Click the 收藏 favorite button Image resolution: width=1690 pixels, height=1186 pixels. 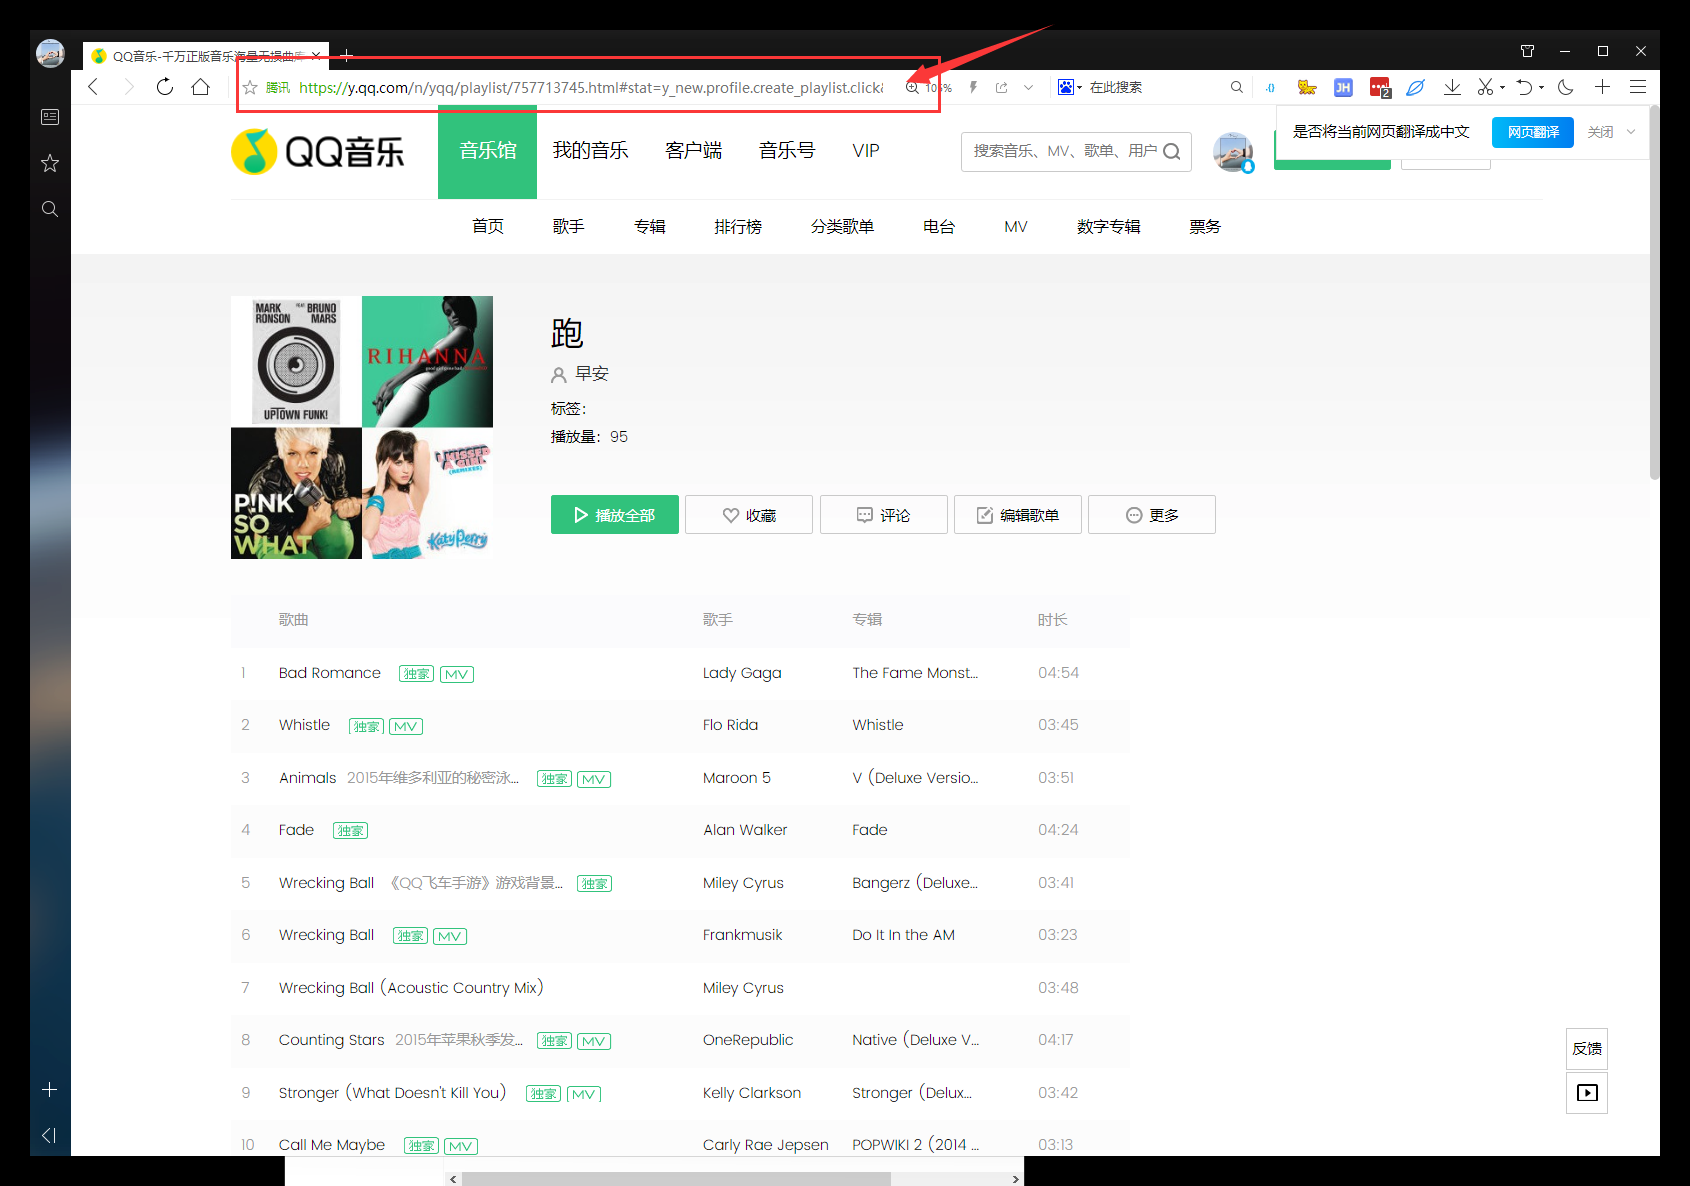pos(749,515)
